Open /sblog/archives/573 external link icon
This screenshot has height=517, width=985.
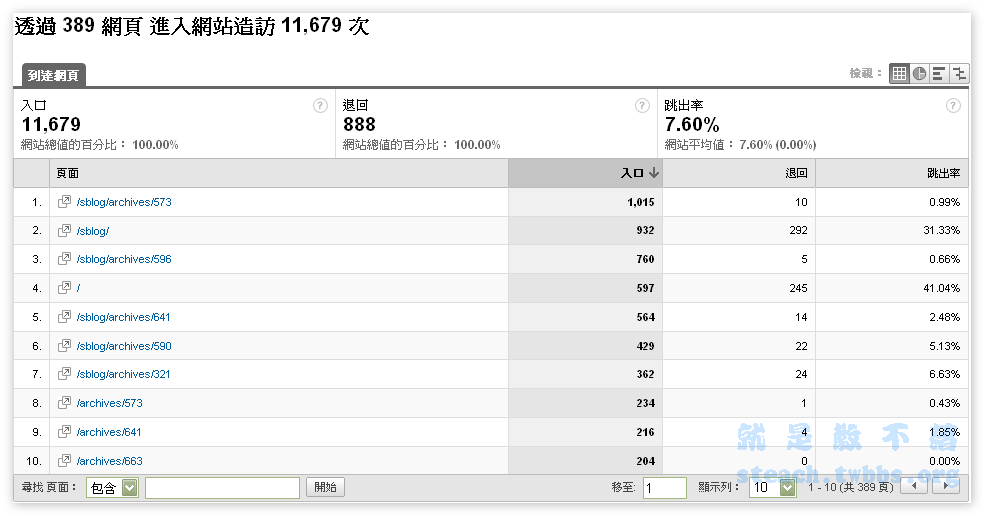(x=64, y=202)
